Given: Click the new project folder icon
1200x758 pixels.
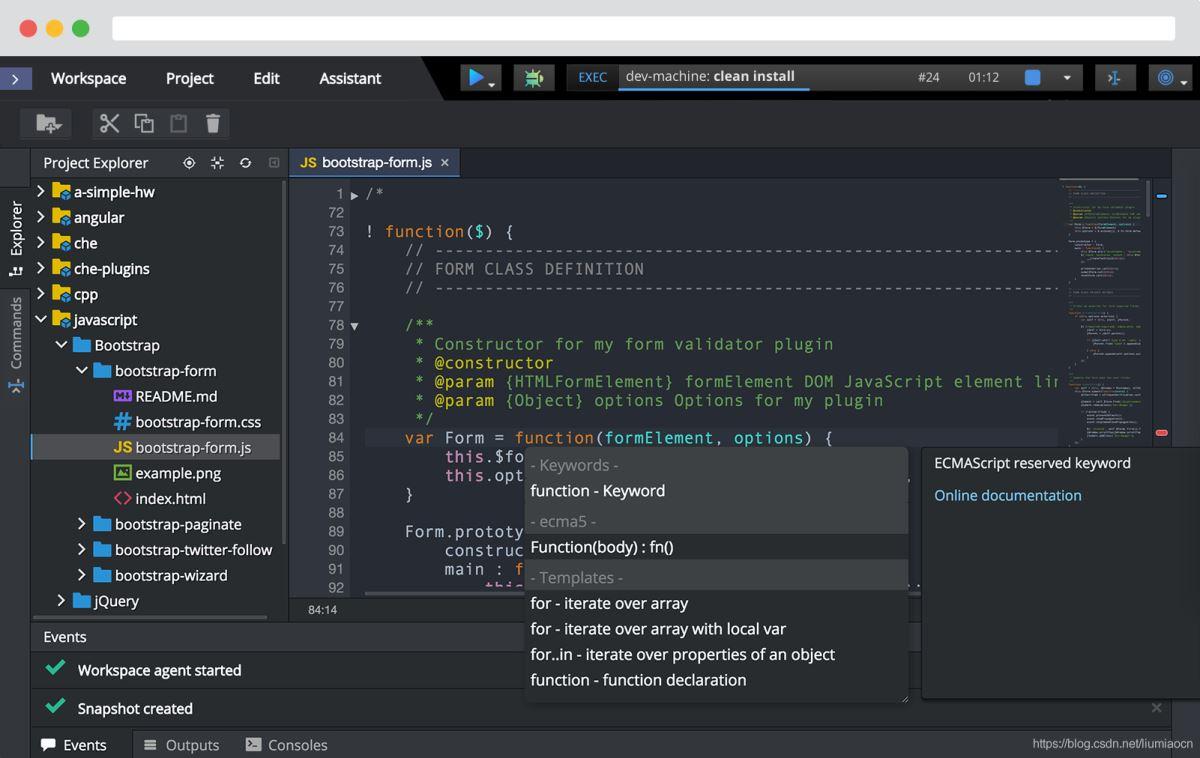Looking at the screenshot, I should point(48,123).
